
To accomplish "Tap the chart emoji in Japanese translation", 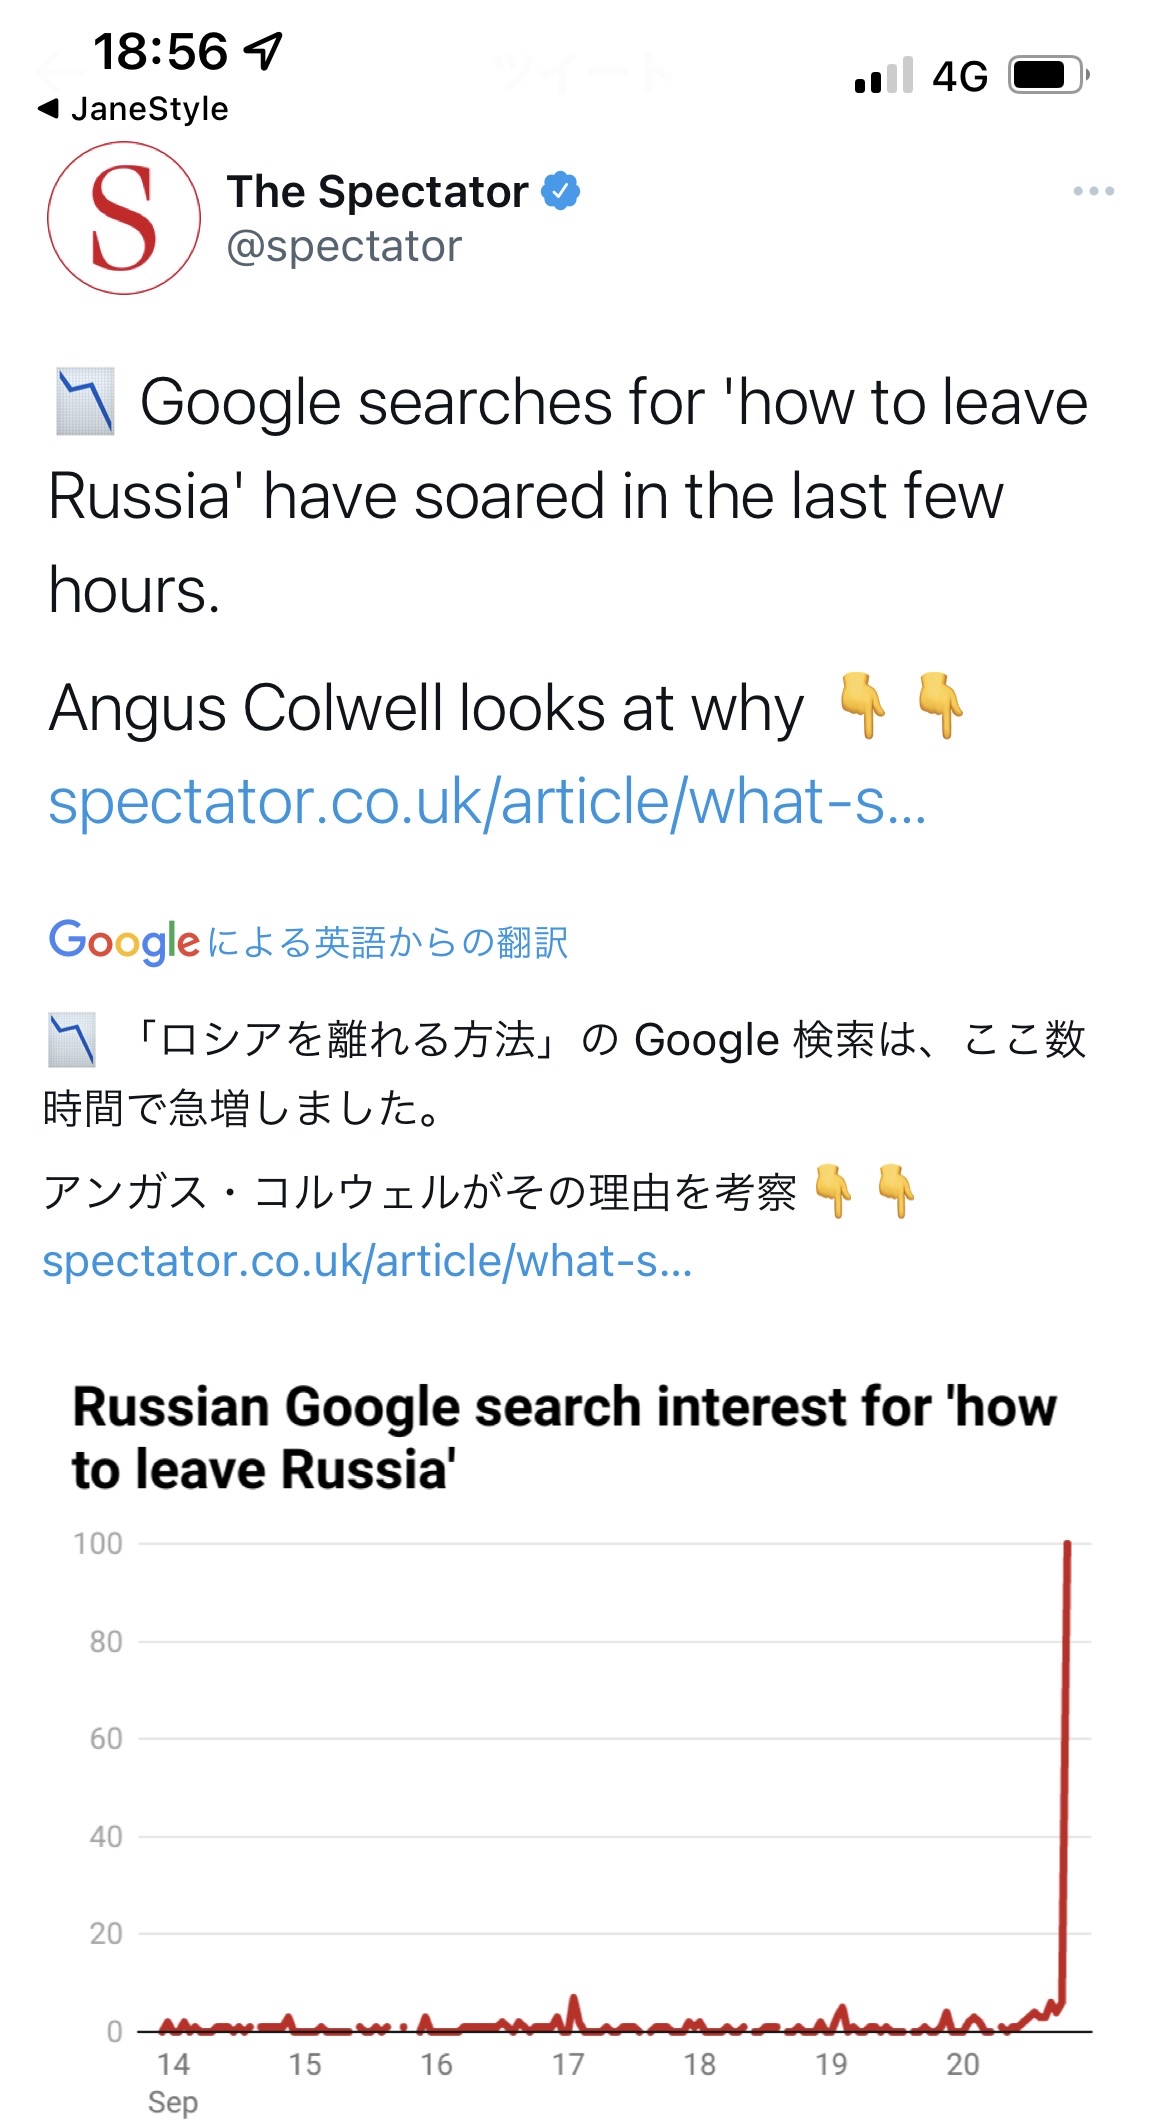I will pos(72,1040).
